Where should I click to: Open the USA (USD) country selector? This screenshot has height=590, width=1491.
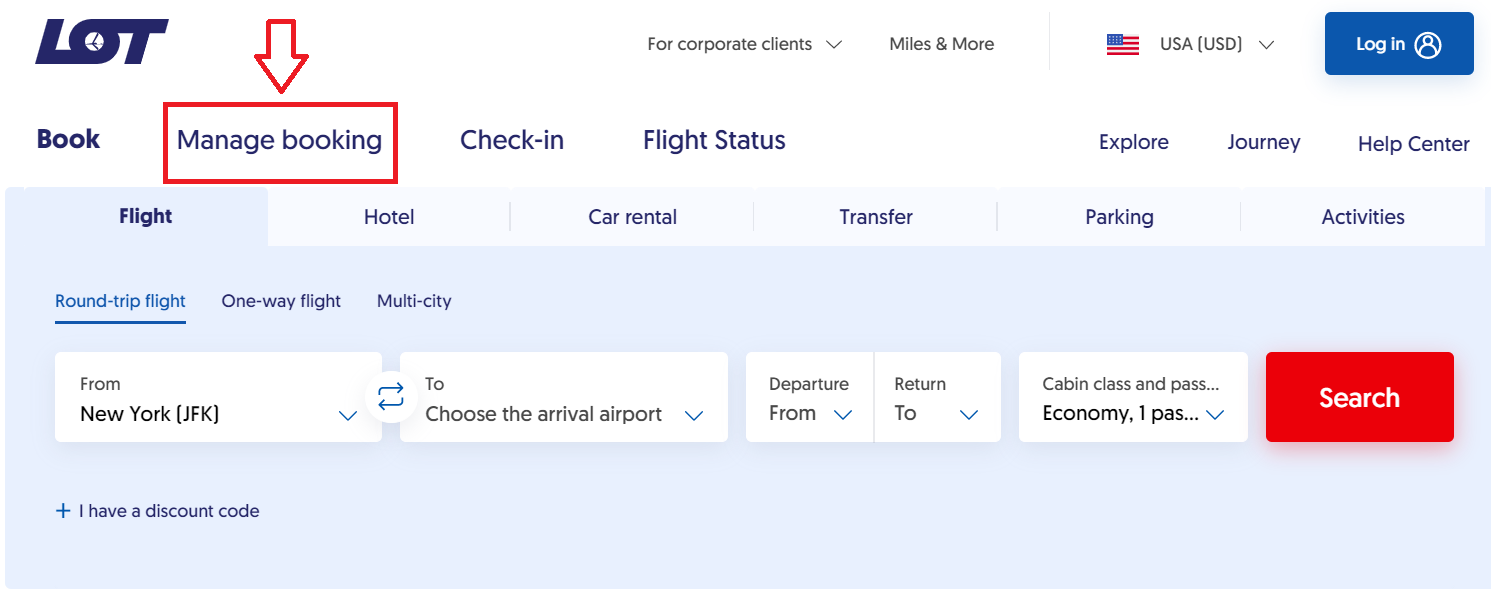(x=1191, y=44)
